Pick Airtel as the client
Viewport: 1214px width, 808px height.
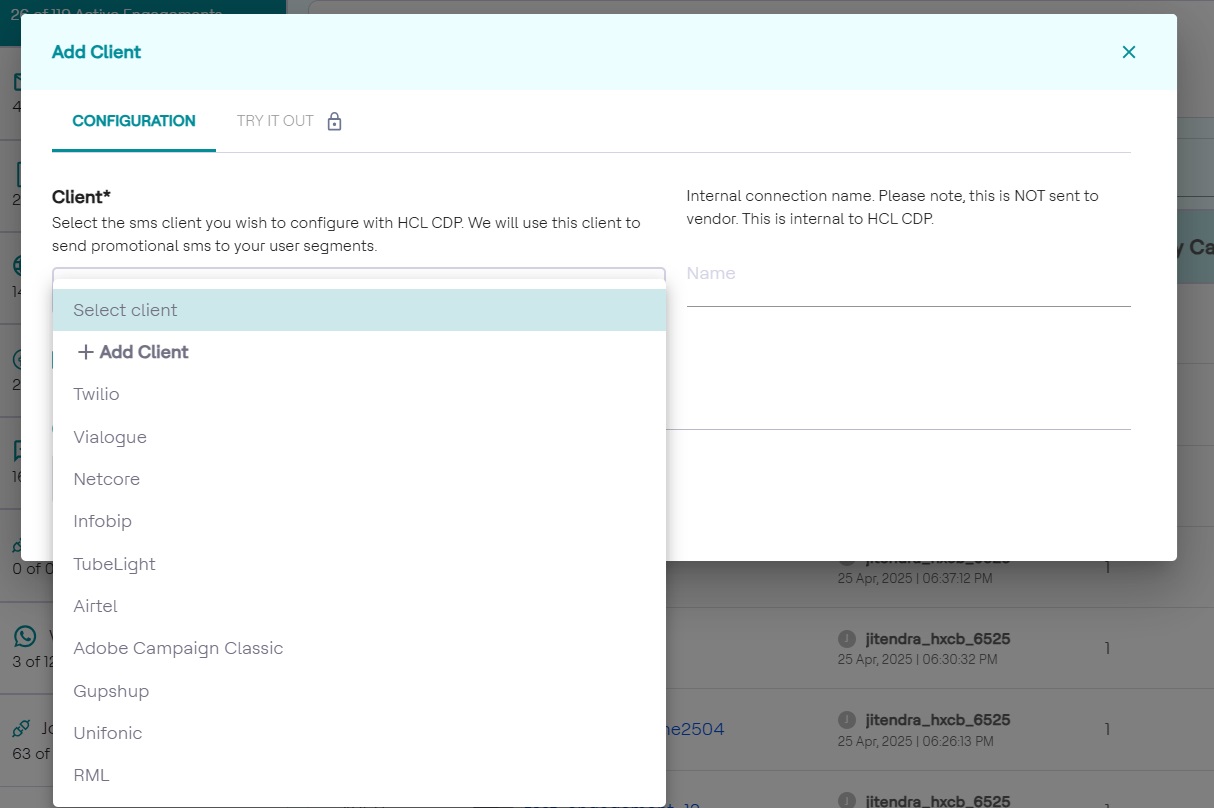[360, 606]
